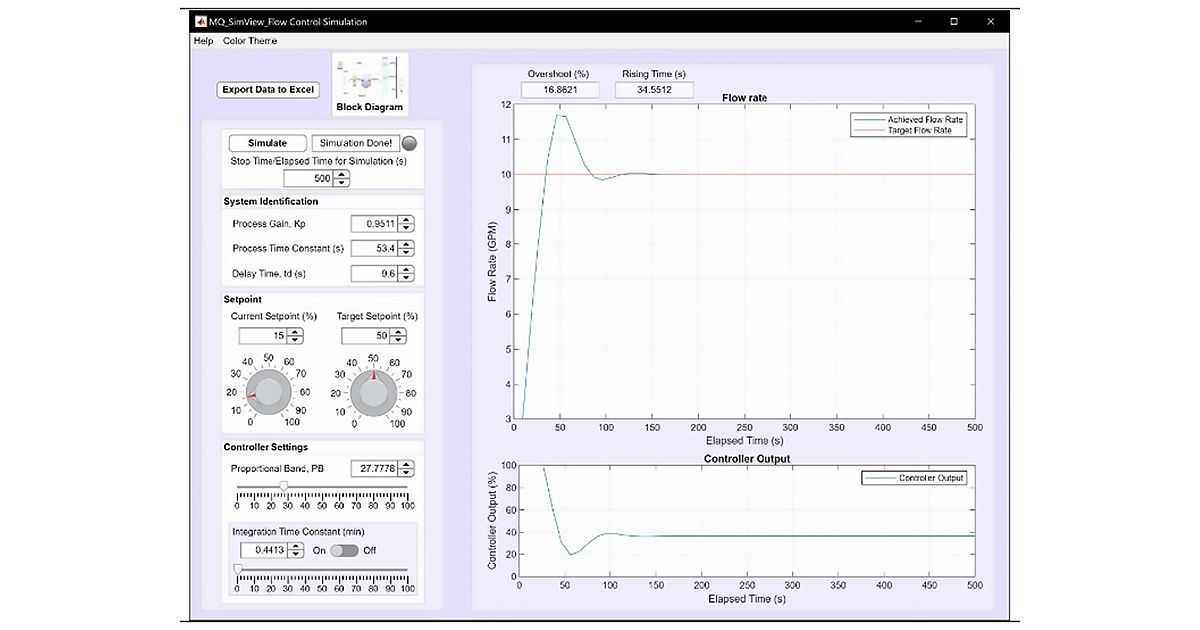The height and width of the screenshot is (630, 1200).
Task: Click the Overshoot percentage field
Action: tap(560, 88)
